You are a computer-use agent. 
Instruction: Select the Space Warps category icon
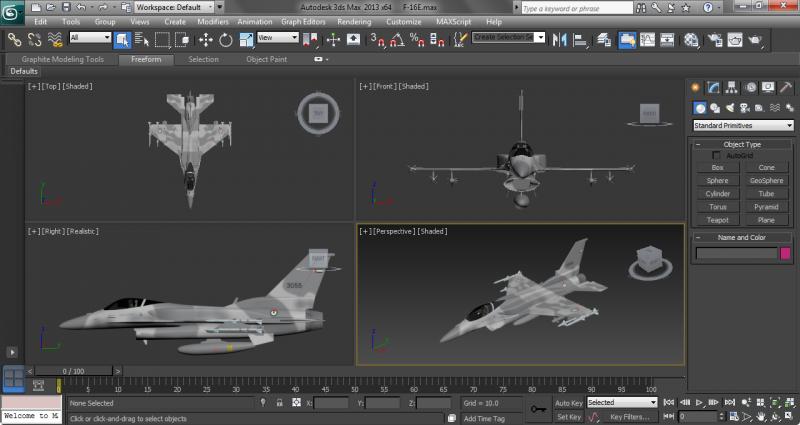click(x=775, y=108)
